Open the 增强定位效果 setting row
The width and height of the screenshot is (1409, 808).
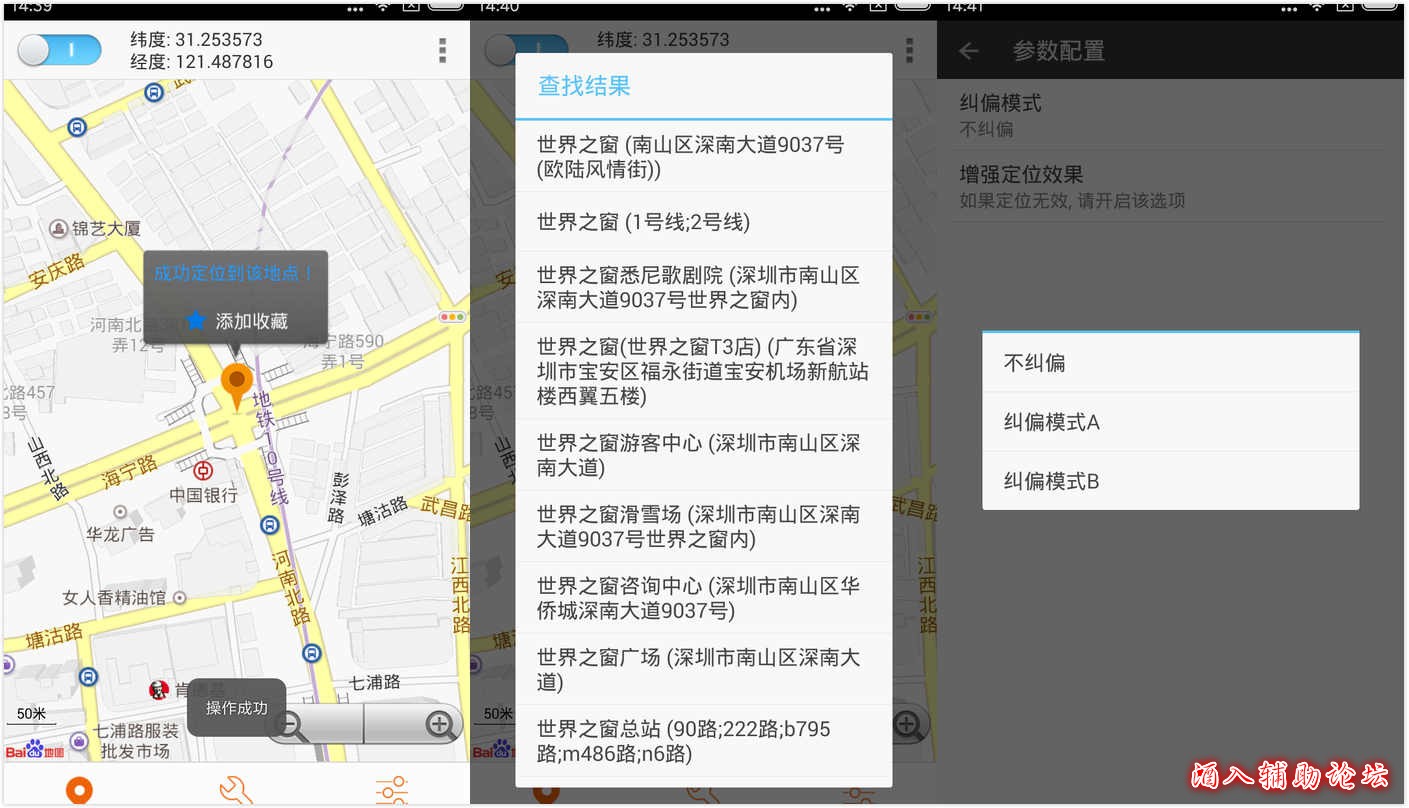[1172, 187]
